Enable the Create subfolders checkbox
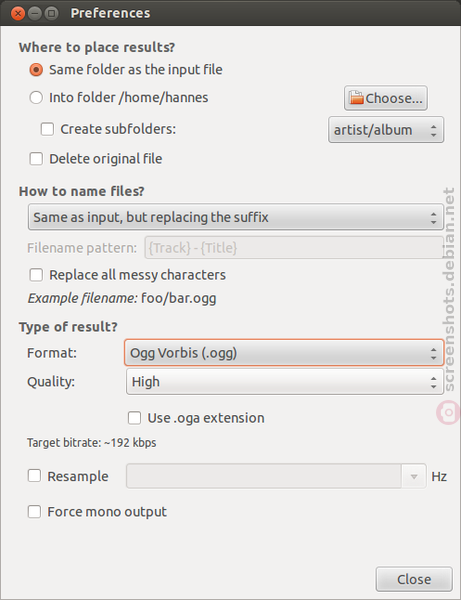 (x=47, y=129)
